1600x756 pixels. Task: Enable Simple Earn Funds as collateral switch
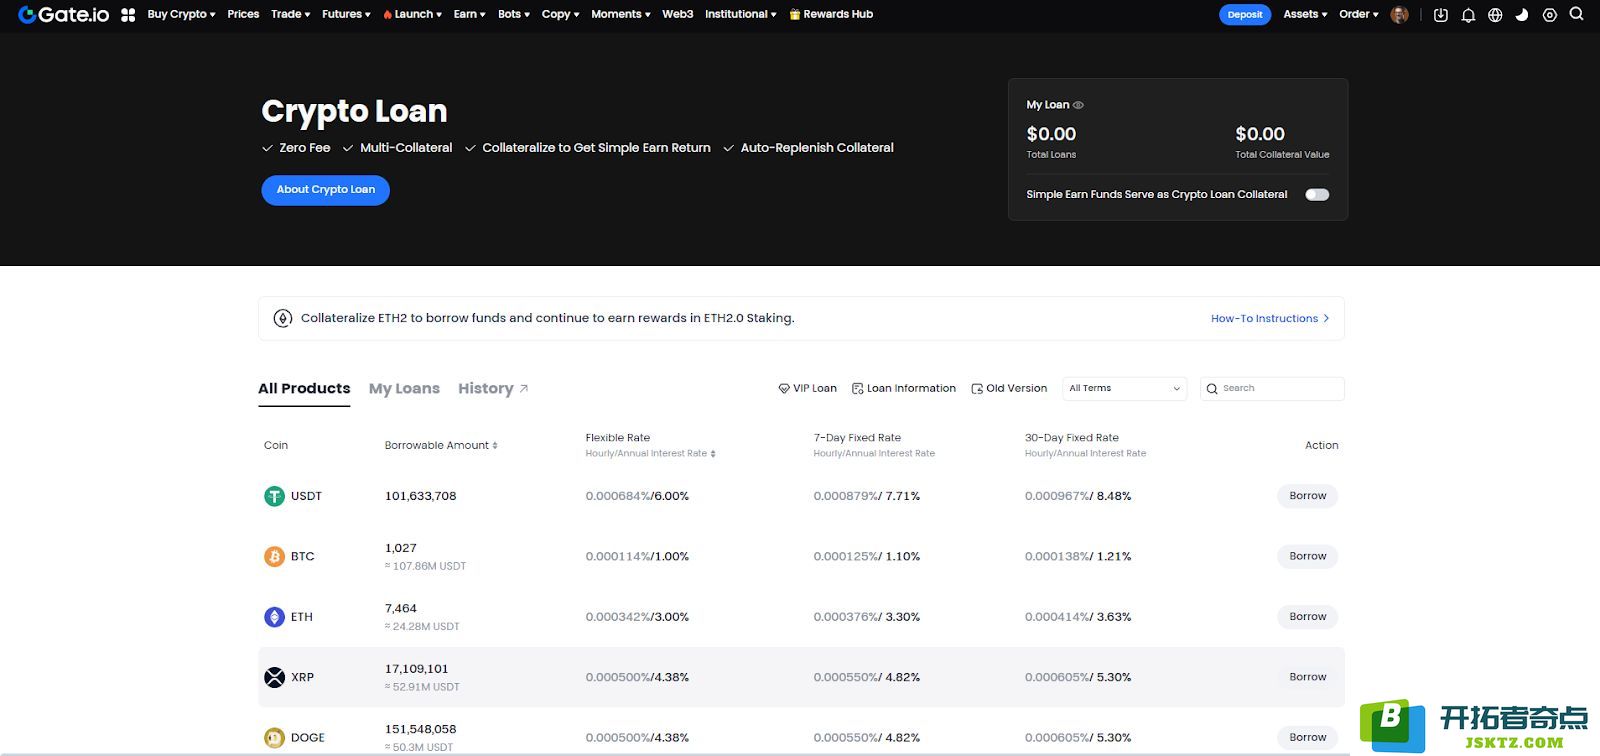(1317, 195)
